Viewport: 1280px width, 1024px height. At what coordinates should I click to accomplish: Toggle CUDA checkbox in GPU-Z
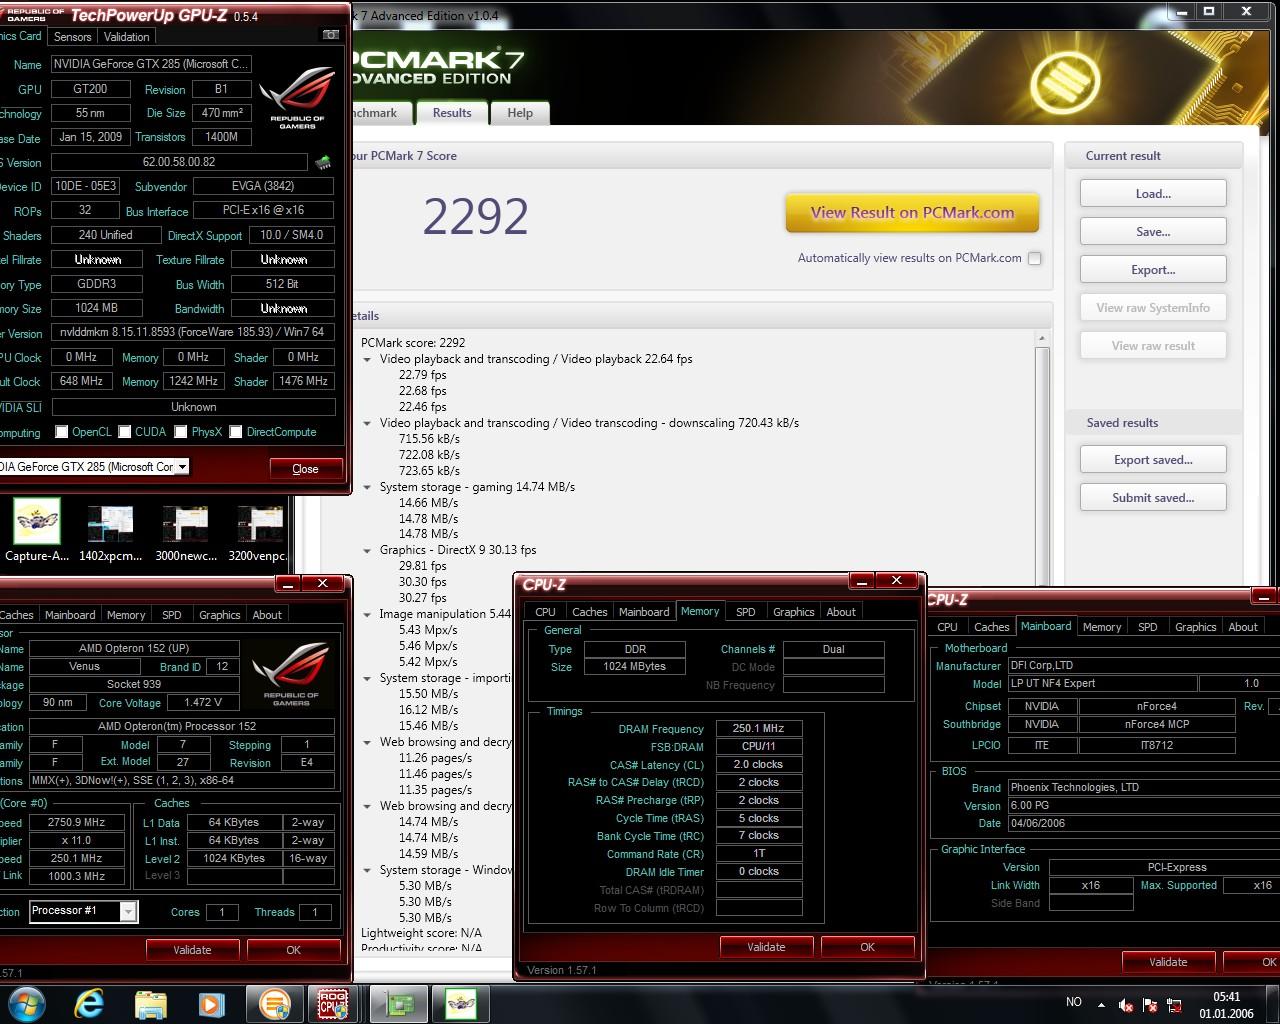[x=125, y=432]
